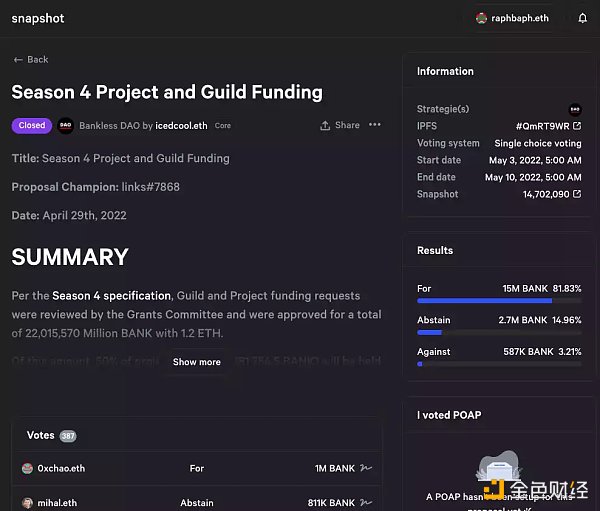Viewport: 600px width, 511px height.
Task: Go back using the Back arrow
Action: click(x=31, y=60)
